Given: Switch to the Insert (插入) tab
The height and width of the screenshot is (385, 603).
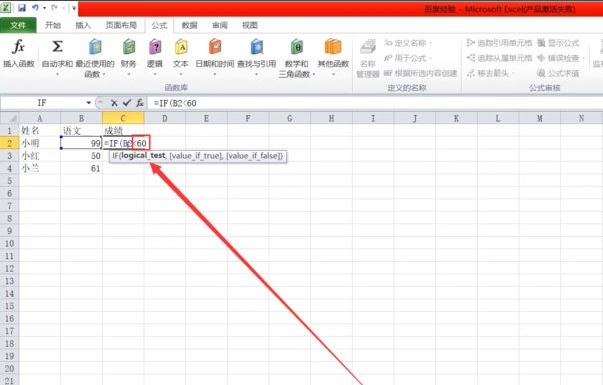Looking at the screenshot, I should coord(83,25).
